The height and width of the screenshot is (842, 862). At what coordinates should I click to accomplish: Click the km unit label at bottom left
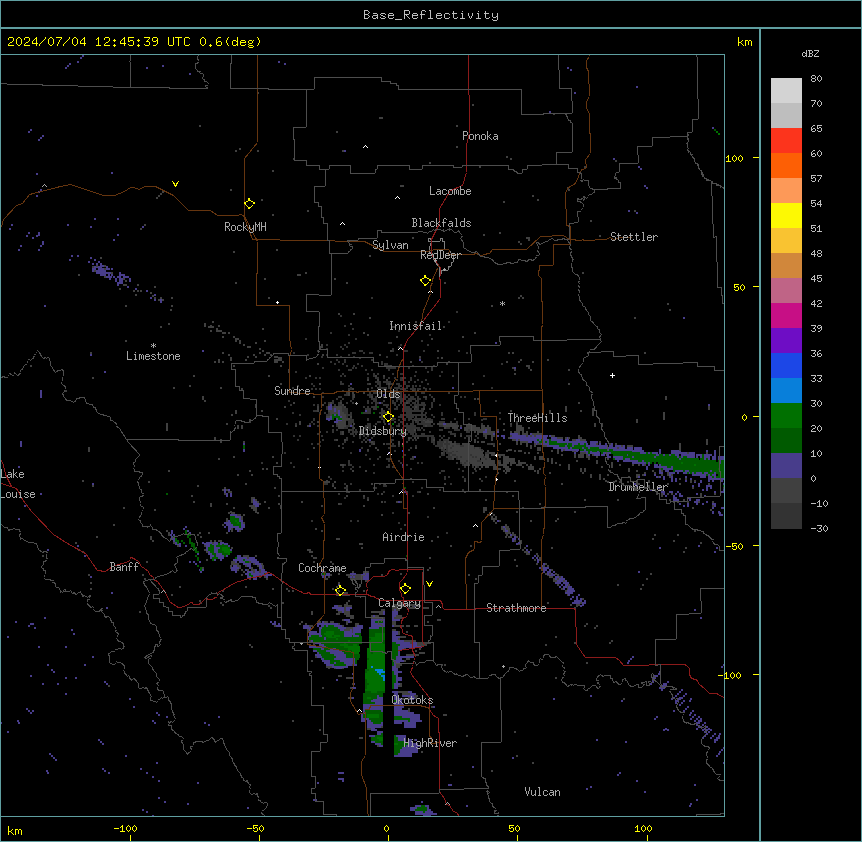point(15,830)
